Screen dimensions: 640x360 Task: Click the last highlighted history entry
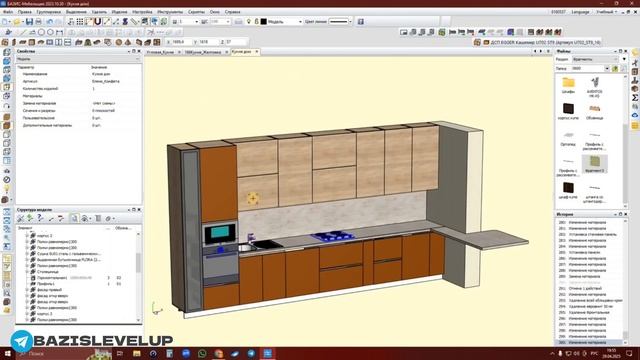pos(588,342)
